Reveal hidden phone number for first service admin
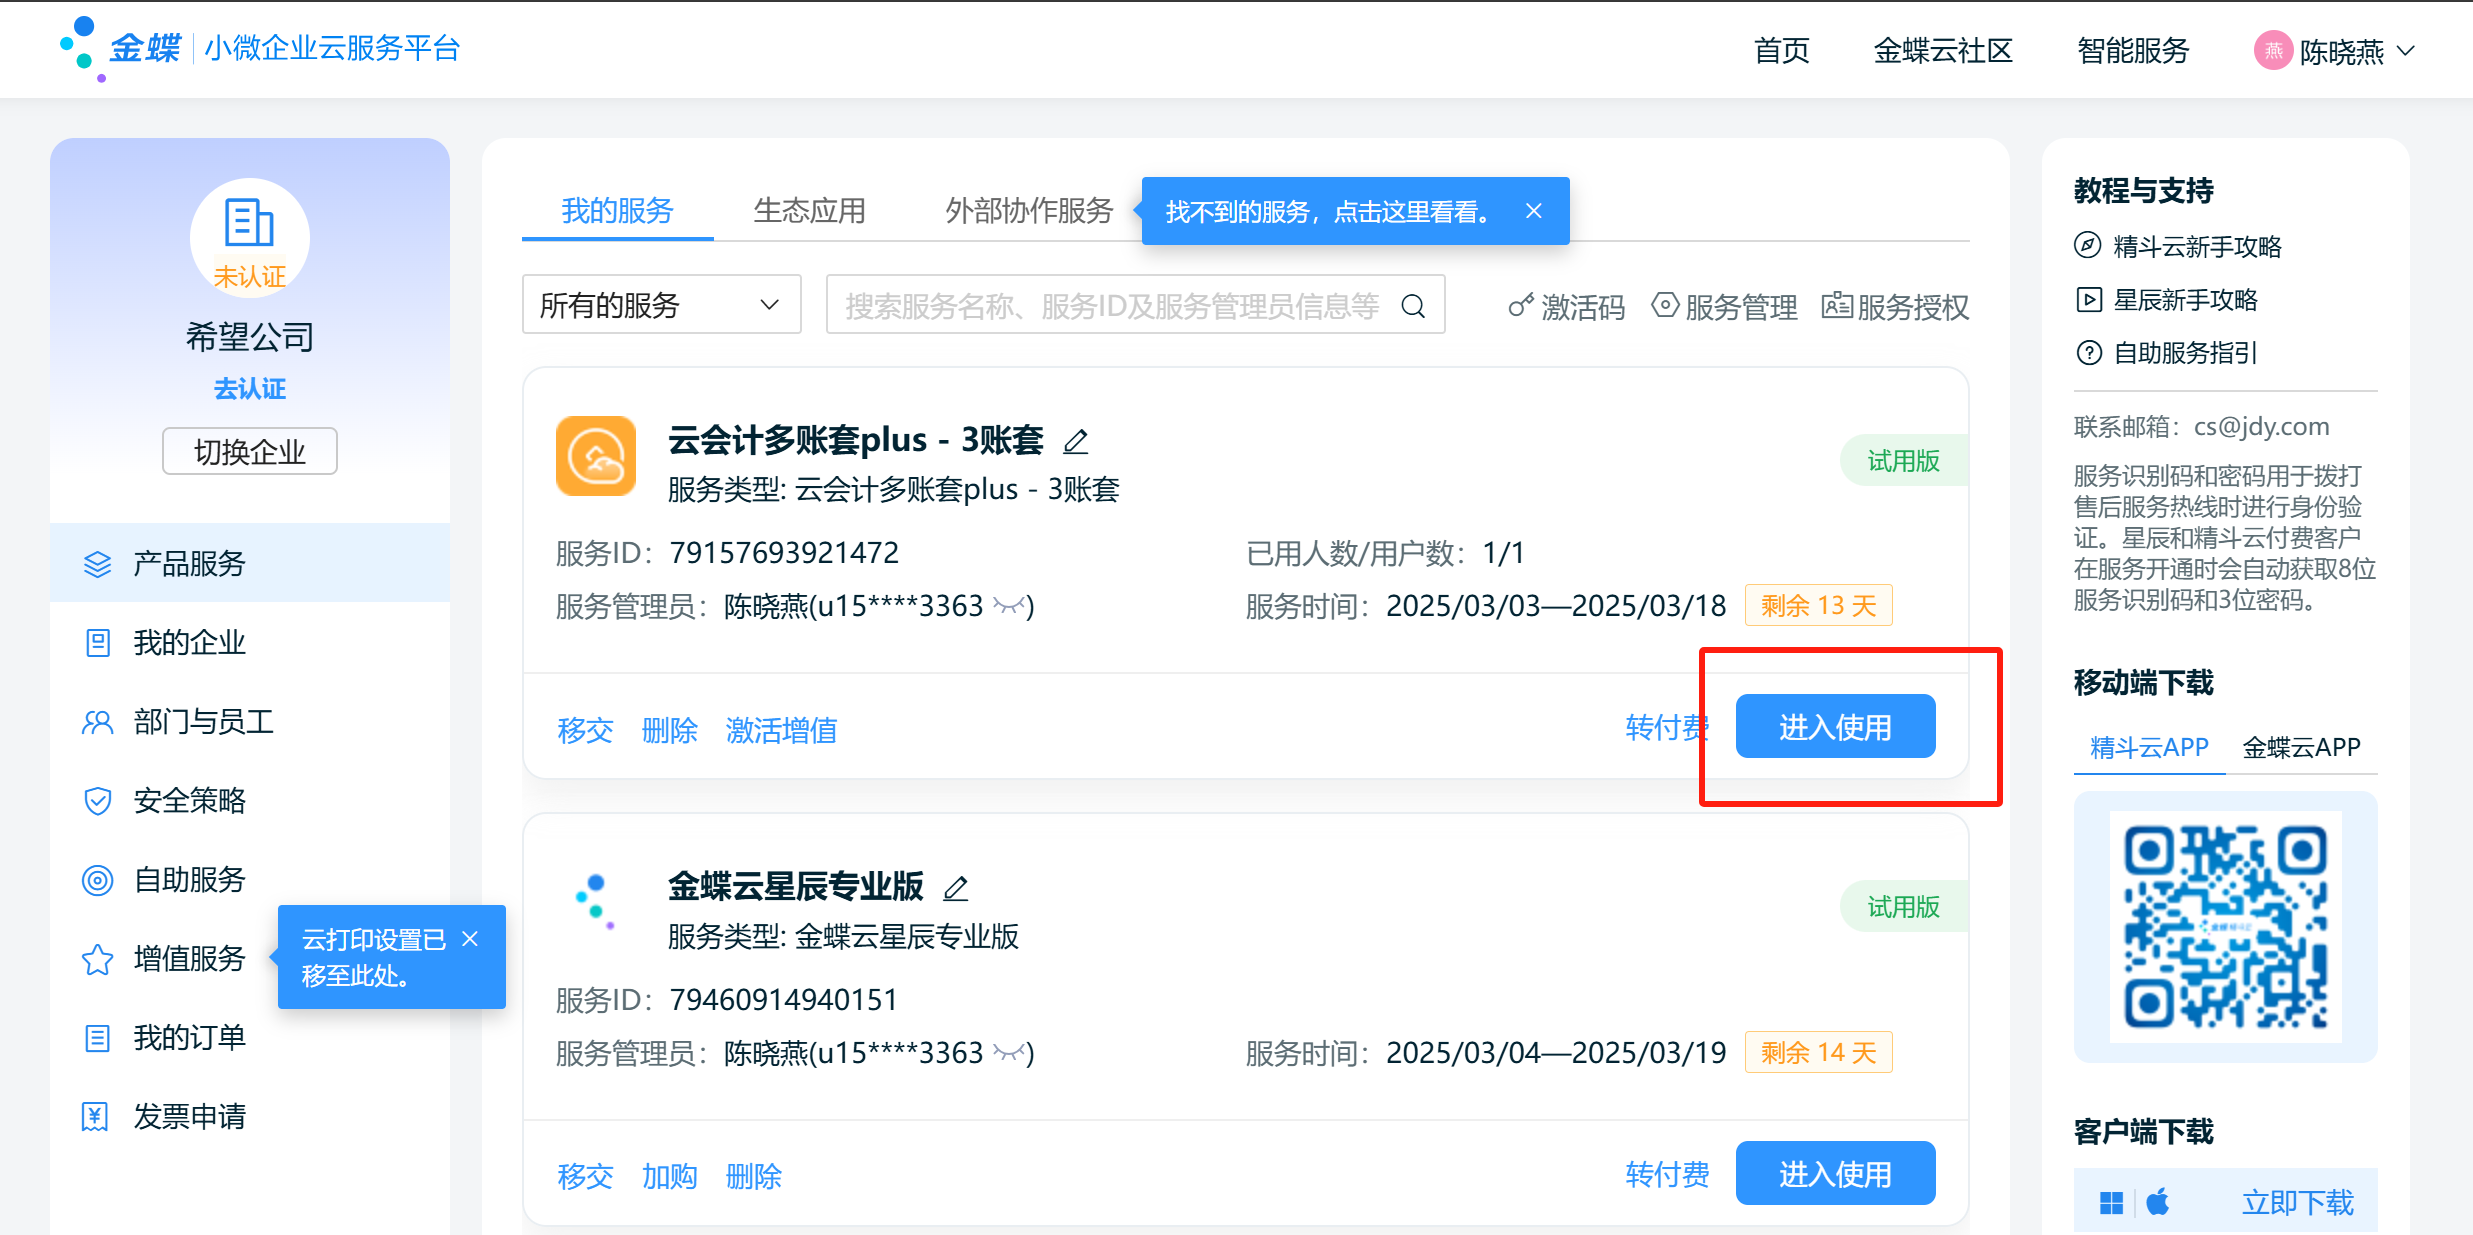 (x=1010, y=606)
